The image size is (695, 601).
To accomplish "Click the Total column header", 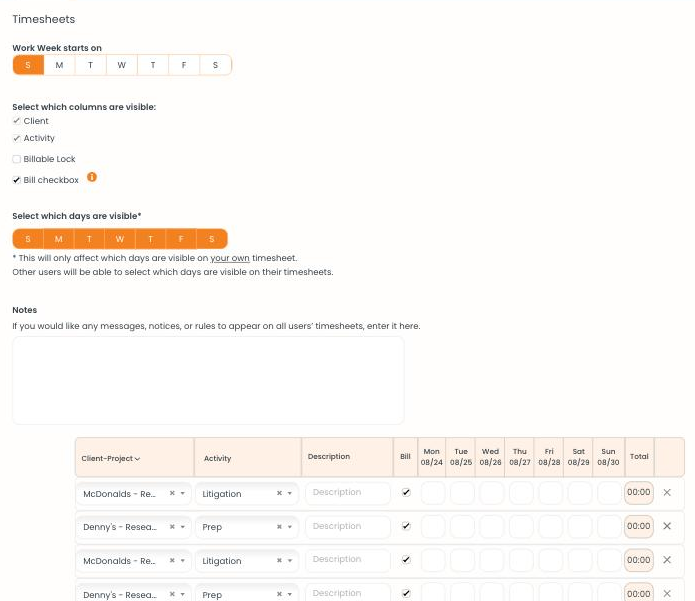I will coord(639,457).
